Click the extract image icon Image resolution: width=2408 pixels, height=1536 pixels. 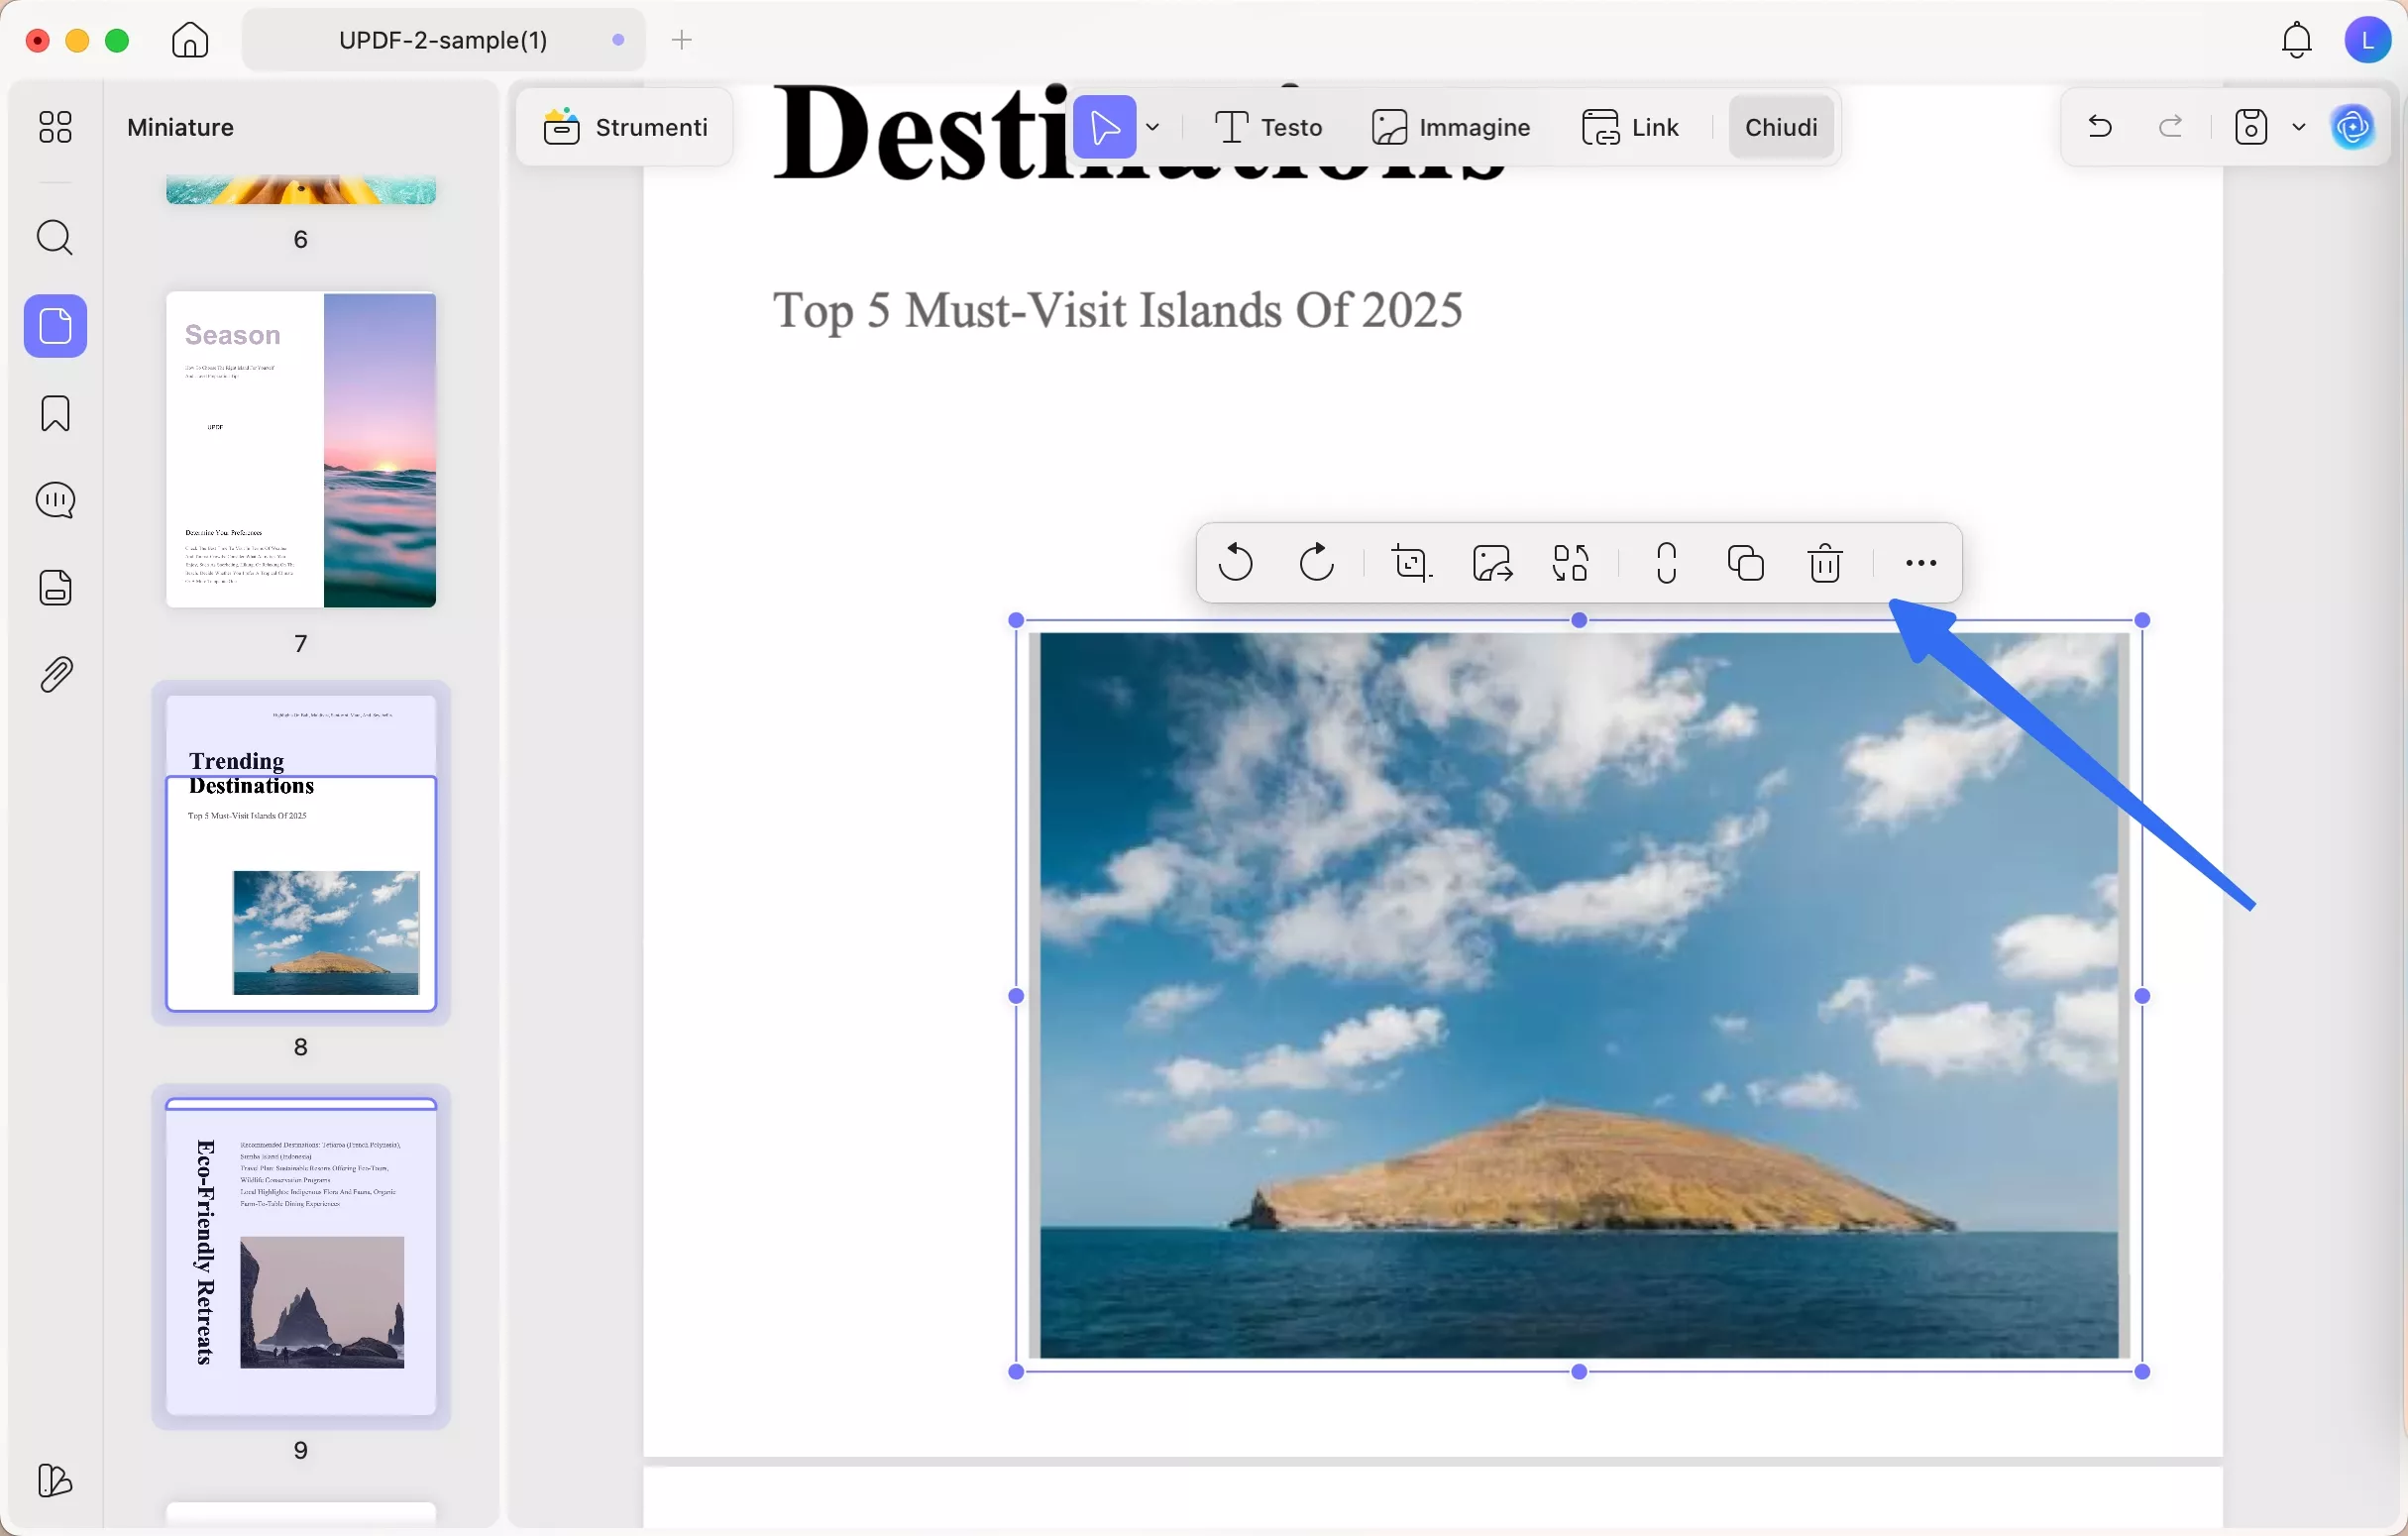pos(1492,563)
